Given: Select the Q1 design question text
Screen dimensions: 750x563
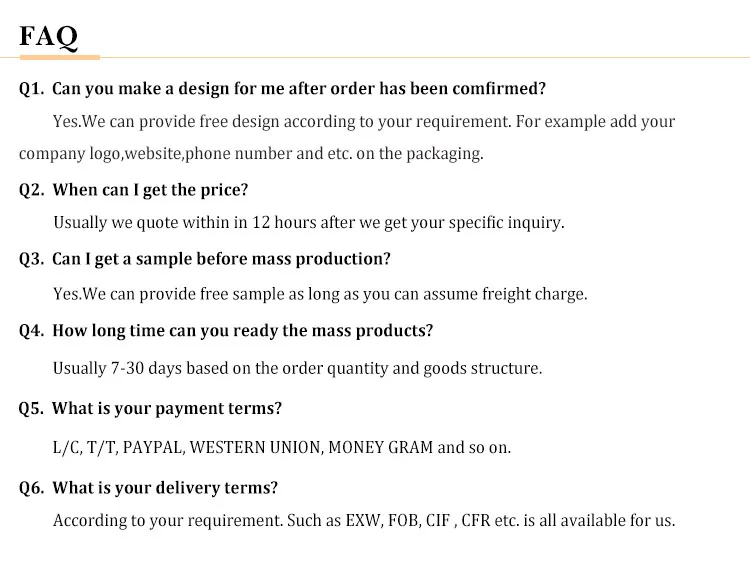Looking at the screenshot, I should pyautogui.click(x=299, y=89).
